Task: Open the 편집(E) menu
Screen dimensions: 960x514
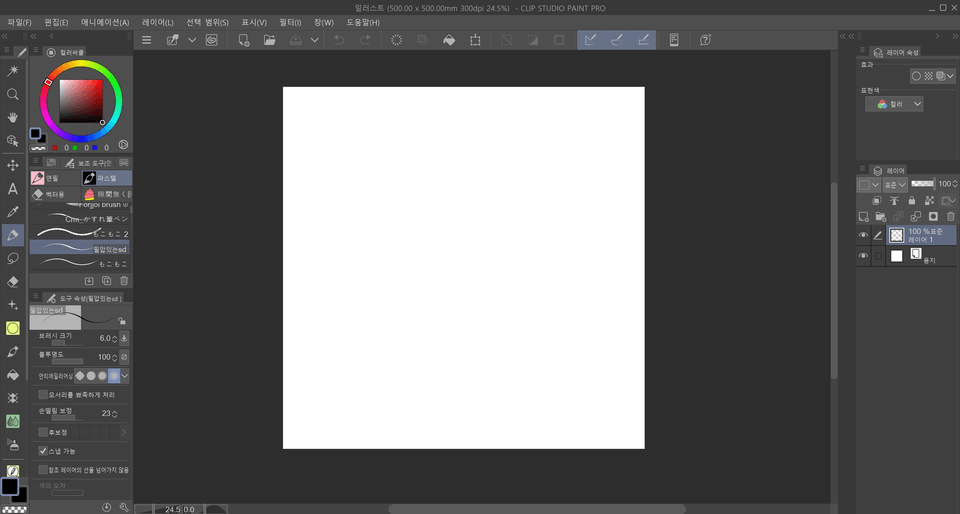Action: pos(56,22)
